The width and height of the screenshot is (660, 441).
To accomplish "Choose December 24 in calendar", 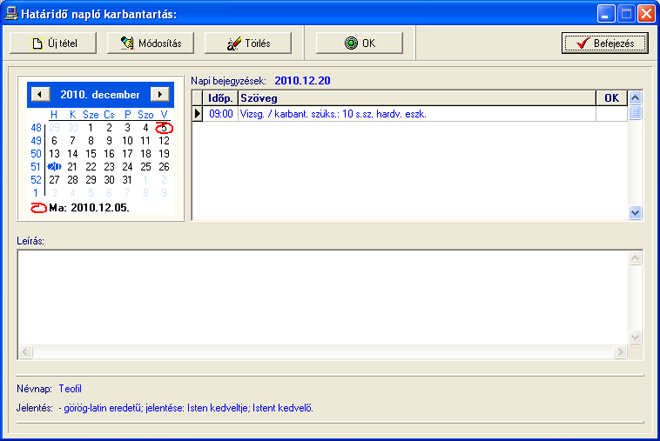I will coord(127,167).
